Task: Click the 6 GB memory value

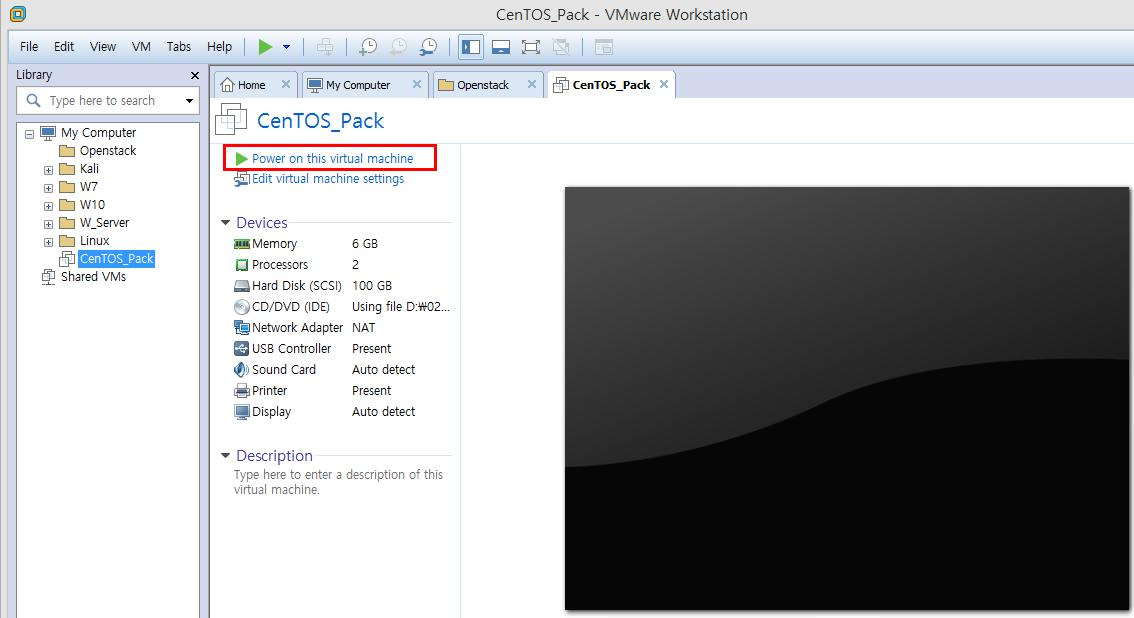Action: pyautogui.click(x=364, y=244)
